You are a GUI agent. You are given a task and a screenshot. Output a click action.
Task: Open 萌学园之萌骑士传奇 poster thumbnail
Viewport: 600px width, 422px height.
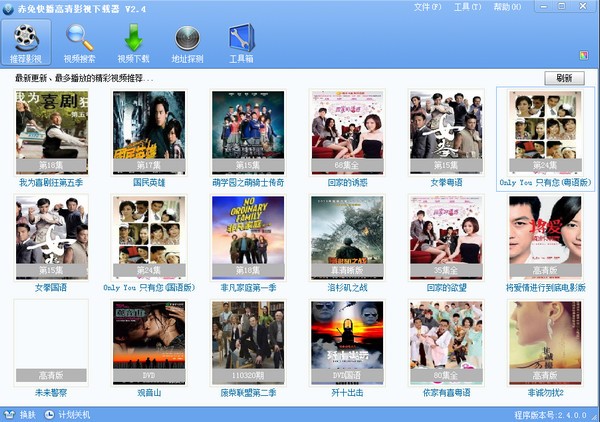(248, 132)
